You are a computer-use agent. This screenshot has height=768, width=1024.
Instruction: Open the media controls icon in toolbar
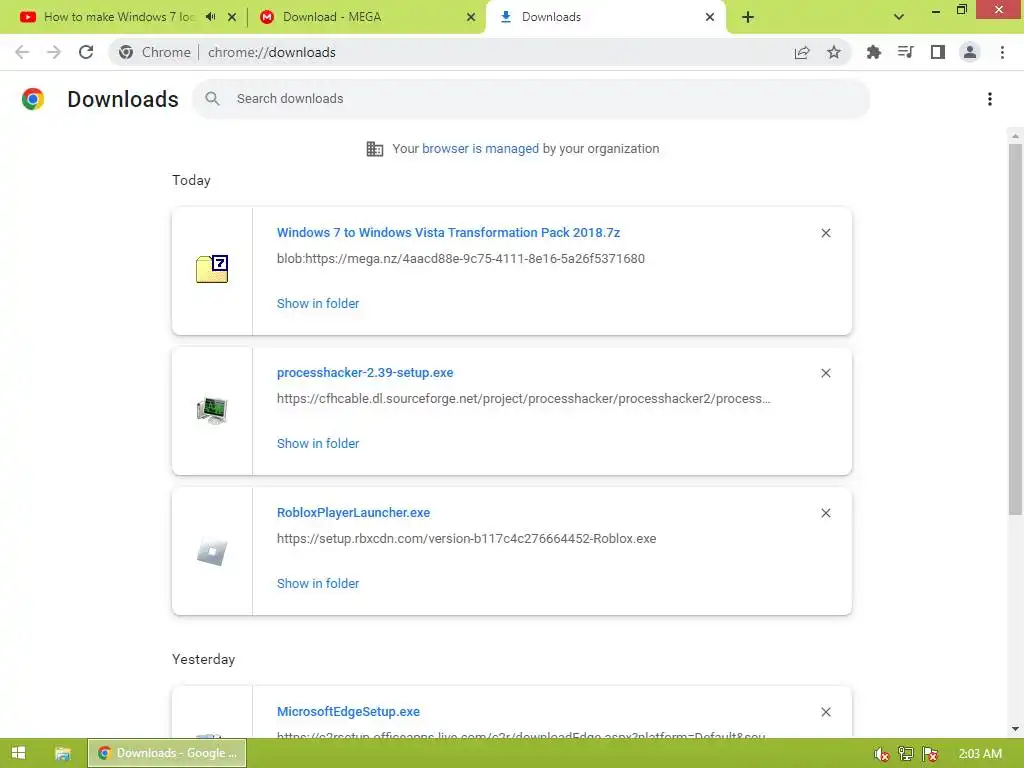(905, 52)
